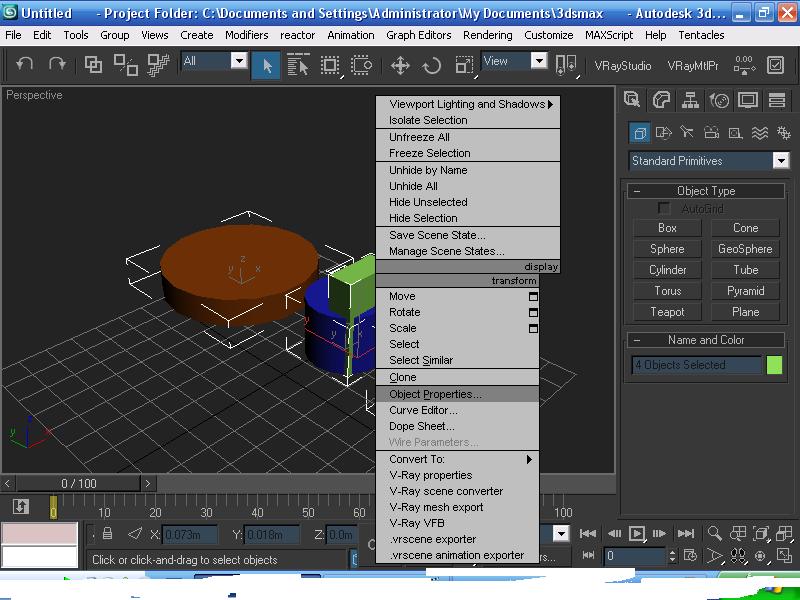800x600 pixels.
Task: Toggle the Selection Lock padlock
Action: click(107, 534)
